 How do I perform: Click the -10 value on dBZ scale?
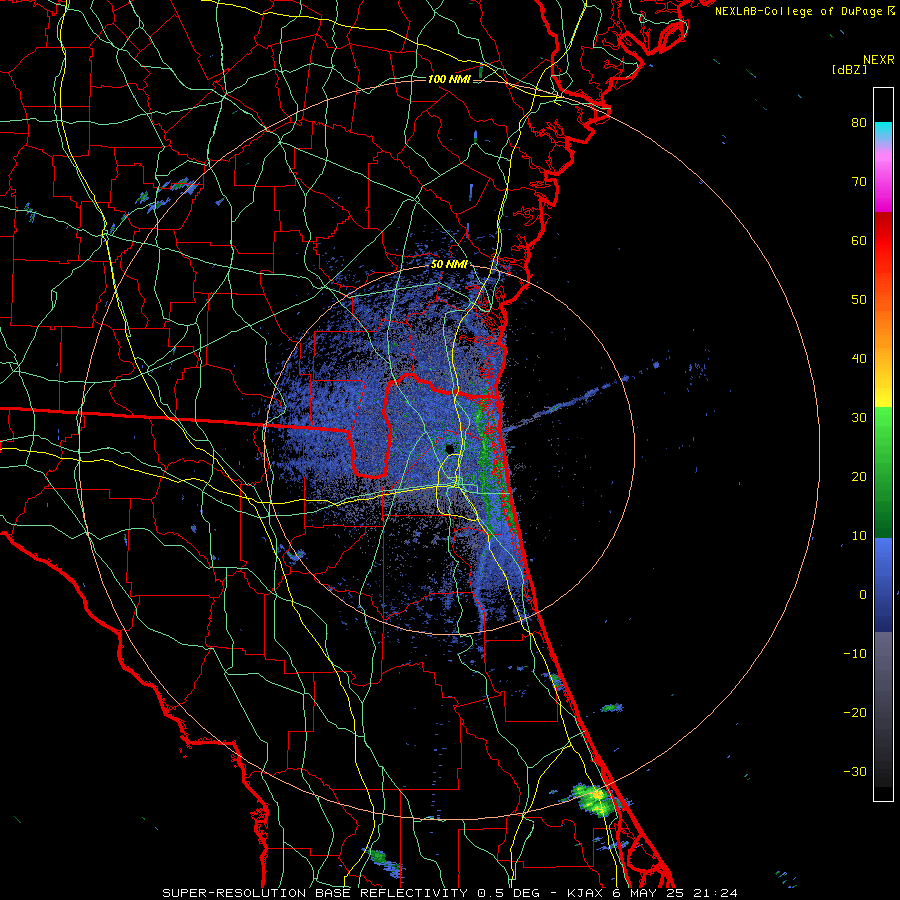point(855,654)
